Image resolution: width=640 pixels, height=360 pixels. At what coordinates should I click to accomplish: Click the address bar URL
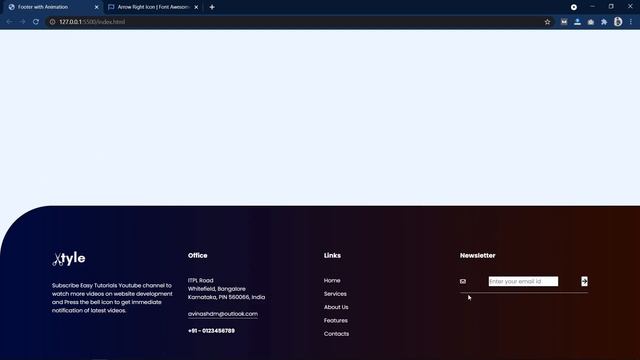92,22
